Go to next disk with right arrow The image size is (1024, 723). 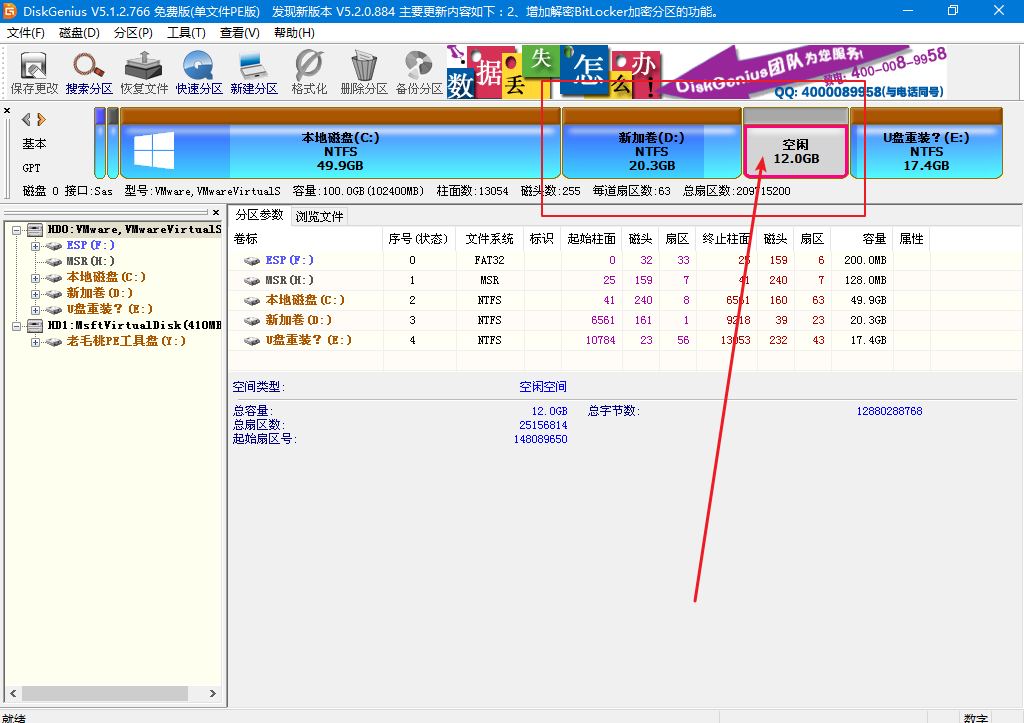tap(41, 119)
